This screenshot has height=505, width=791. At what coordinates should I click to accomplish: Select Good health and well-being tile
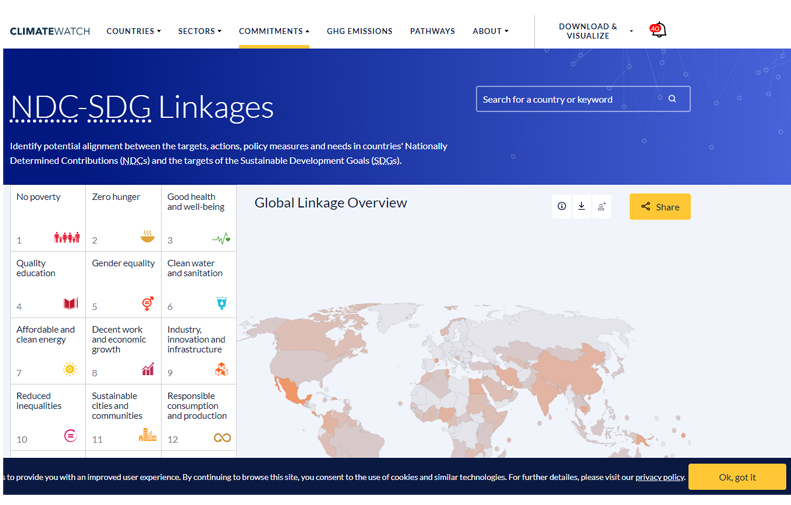pos(199,218)
